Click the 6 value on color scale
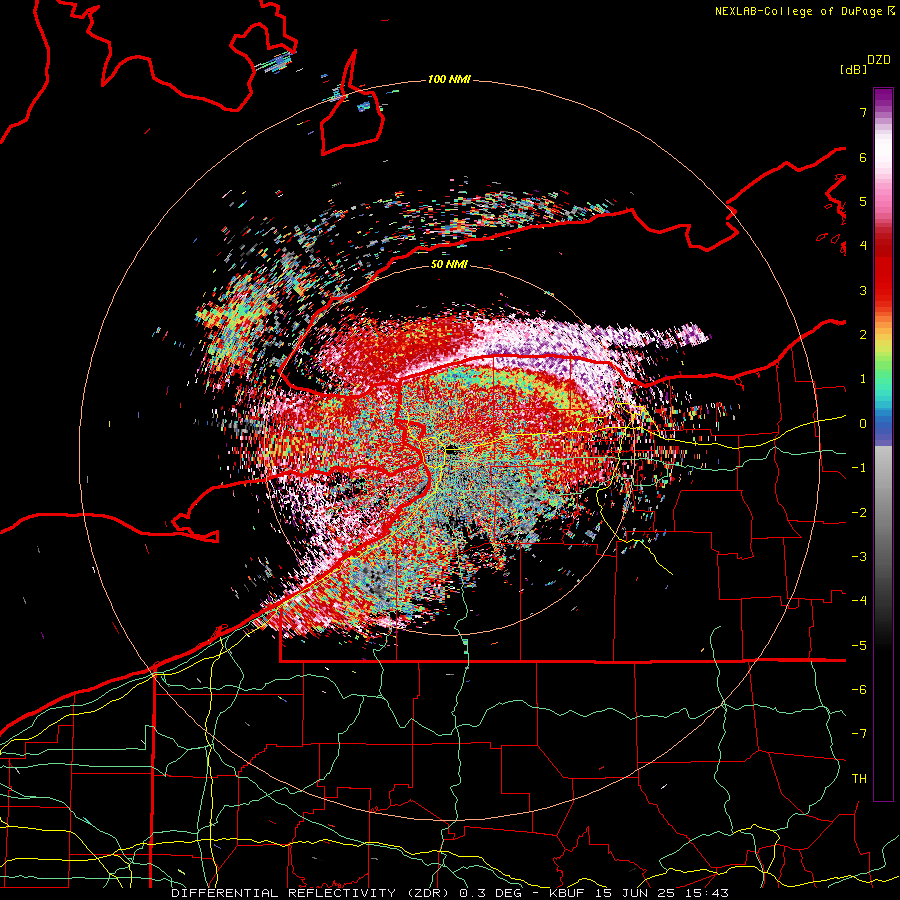900x900 pixels. (x=863, y=157)
